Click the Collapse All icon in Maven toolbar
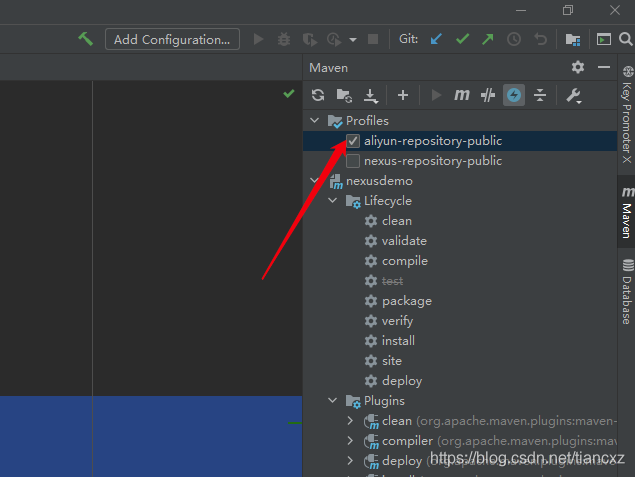Screen dimensions: 635x477 (x=540, y=95)
